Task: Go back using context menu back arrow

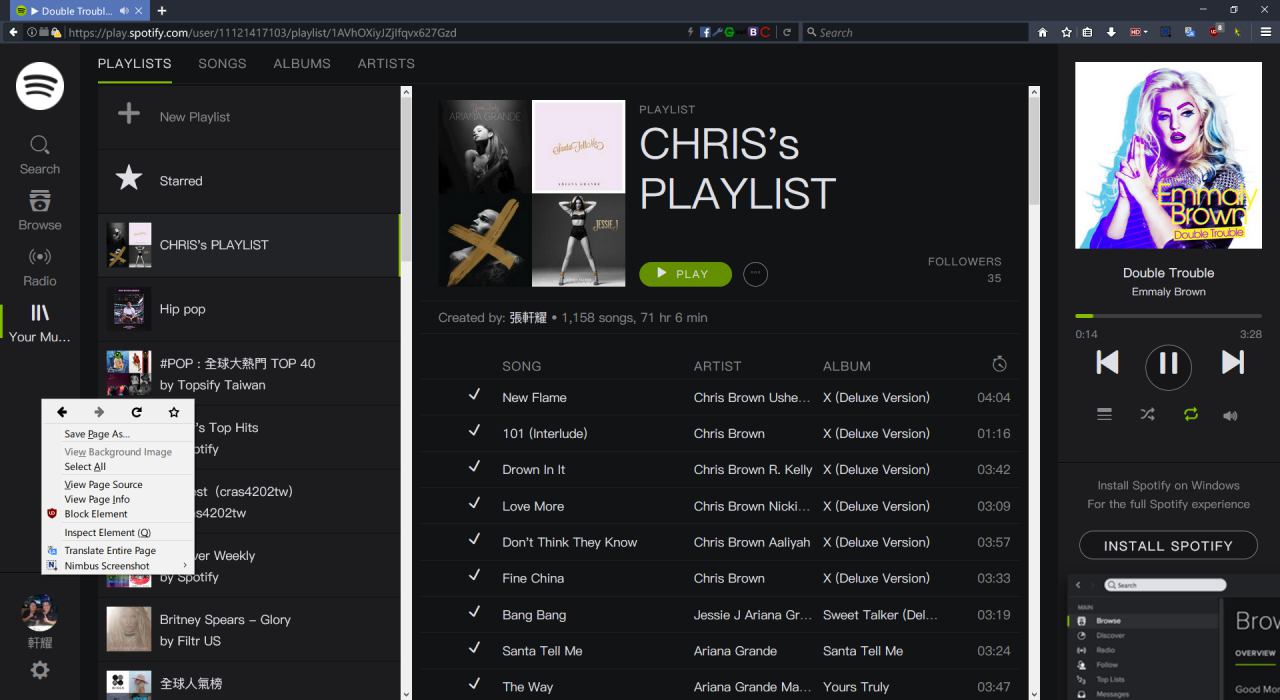Action: 62,412
